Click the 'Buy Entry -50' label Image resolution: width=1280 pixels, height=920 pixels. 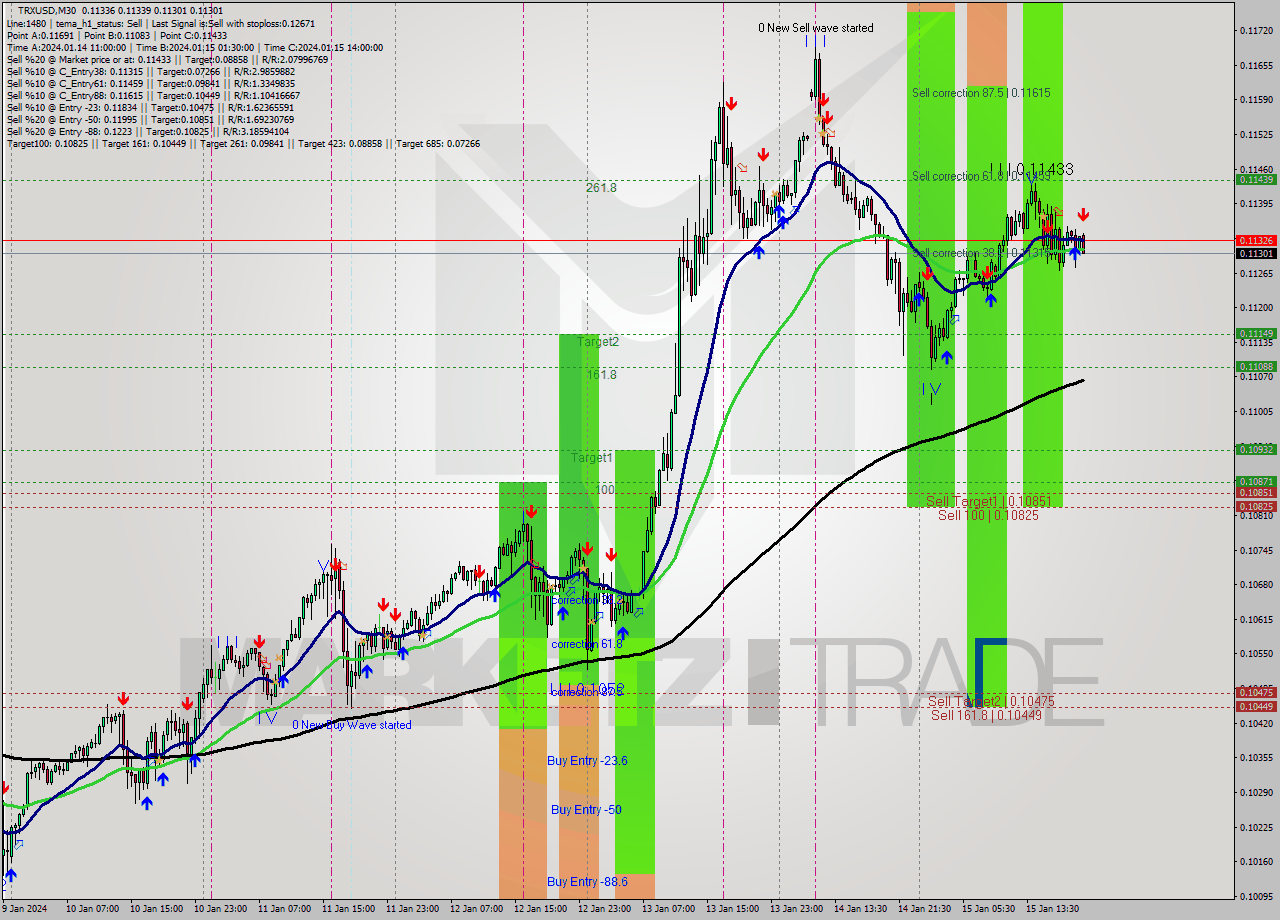[x=586, y=810]
